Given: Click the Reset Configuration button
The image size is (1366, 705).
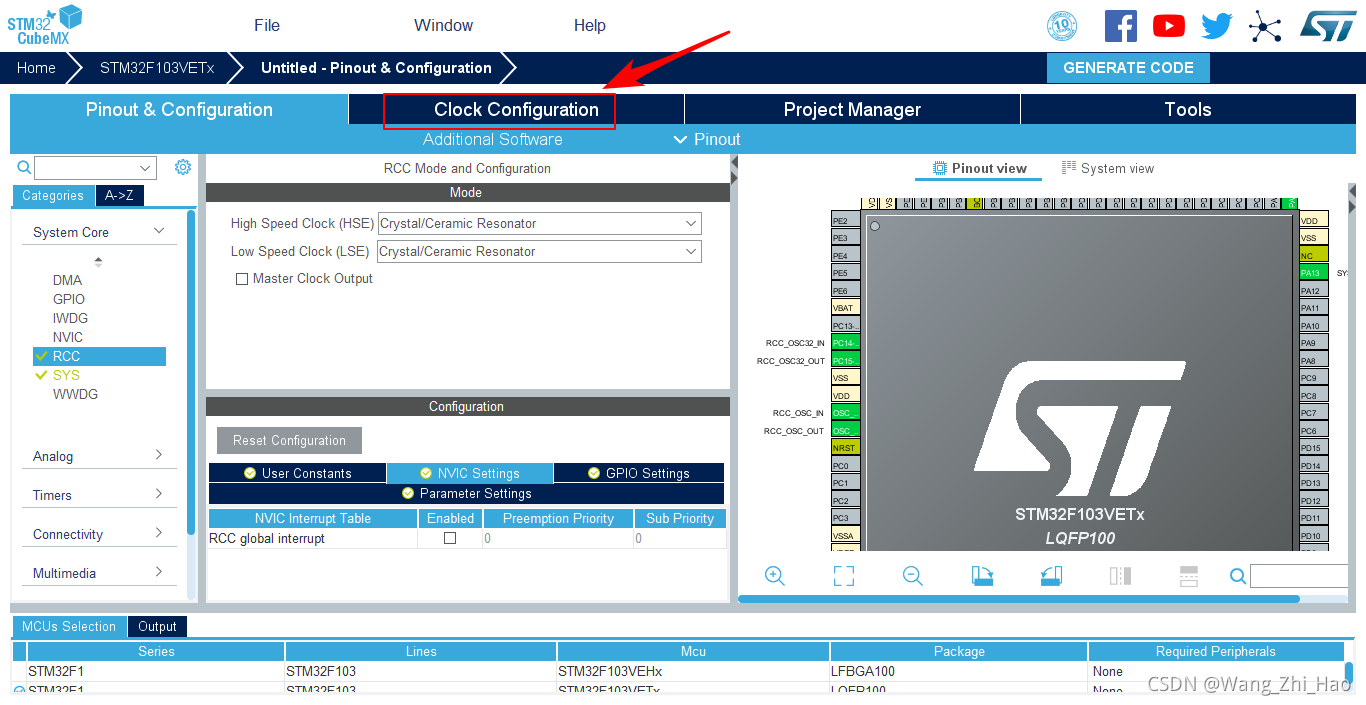Looking at the screenshot, I should 289,440.
